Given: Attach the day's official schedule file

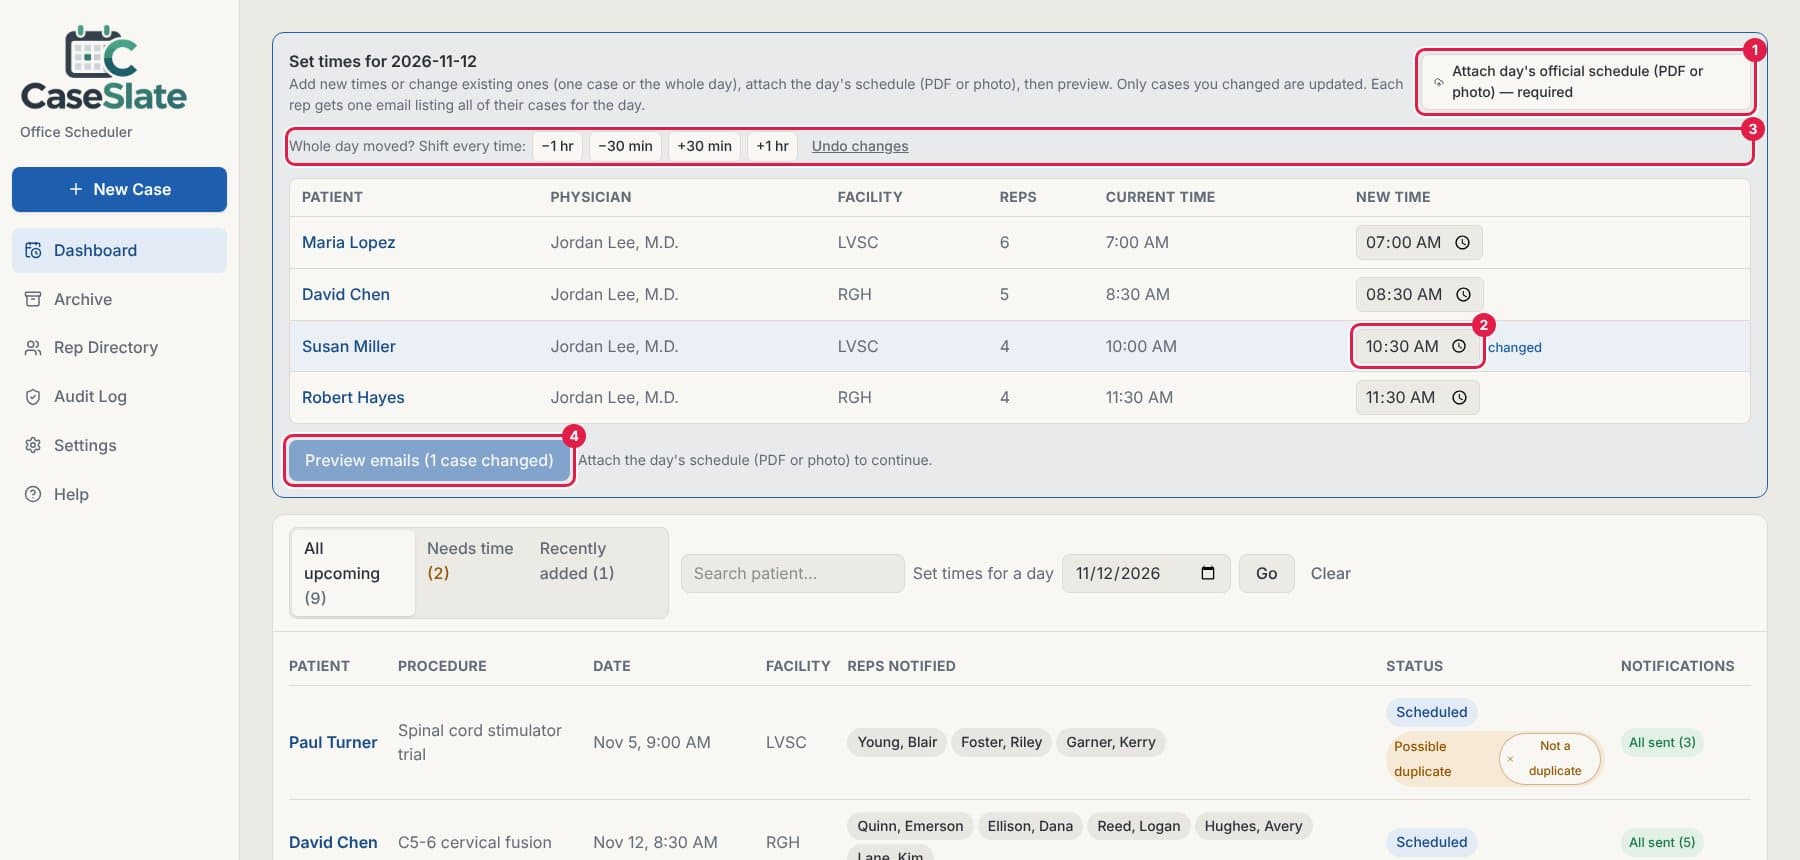Looking at the screenshot, I should coord(1585,82).
